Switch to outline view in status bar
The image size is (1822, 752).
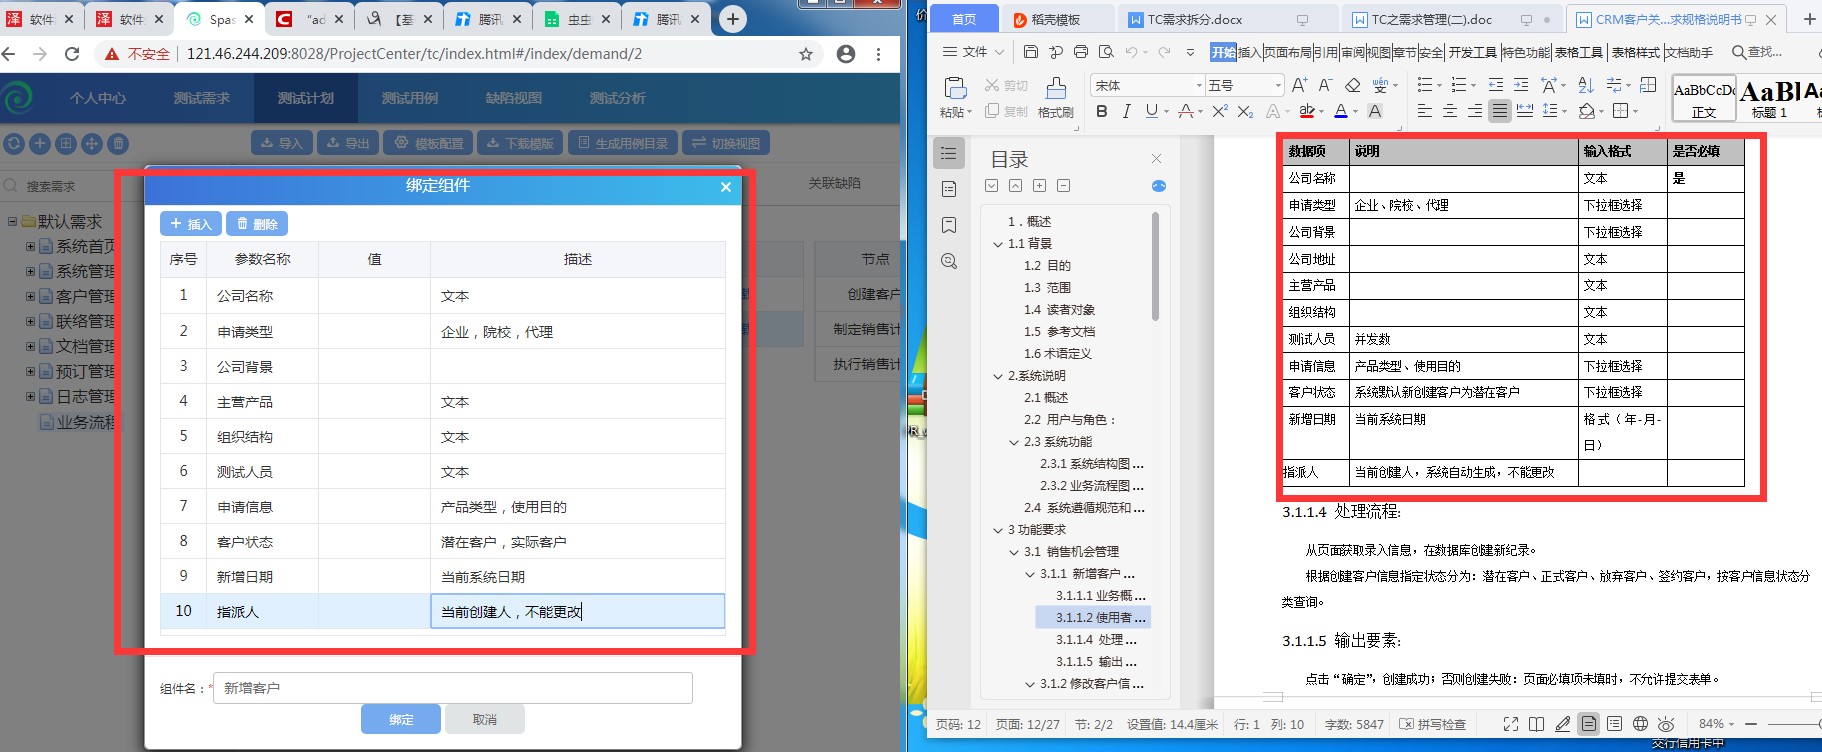[1615, 724]
